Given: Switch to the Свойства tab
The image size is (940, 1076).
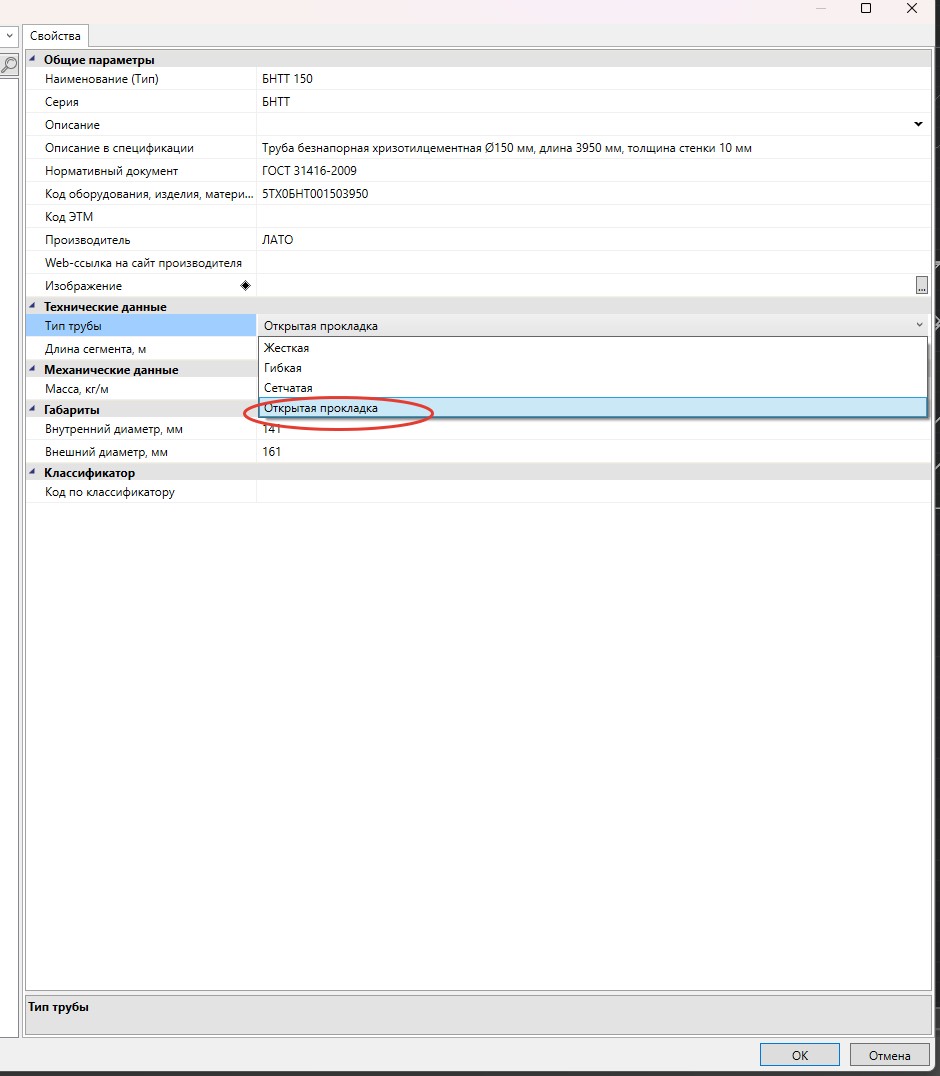Looking at the screenshot, I should tap(55, 36).
